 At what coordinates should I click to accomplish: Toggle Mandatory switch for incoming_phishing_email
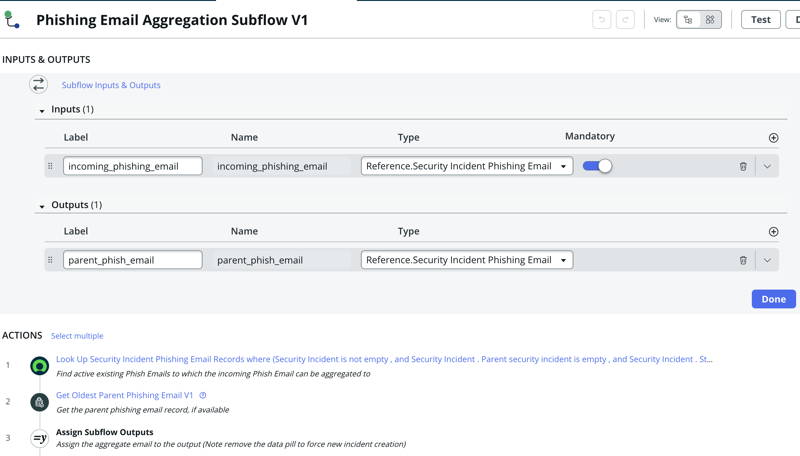597,166
